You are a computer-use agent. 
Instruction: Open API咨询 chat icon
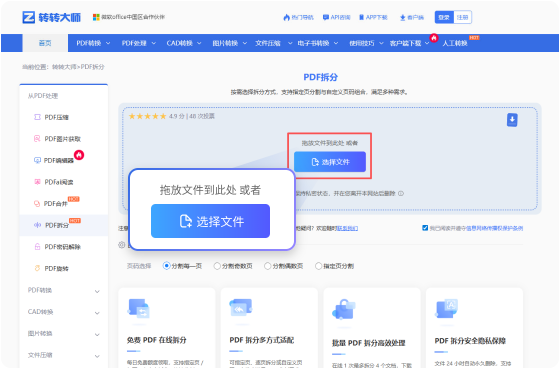point(326,17)
